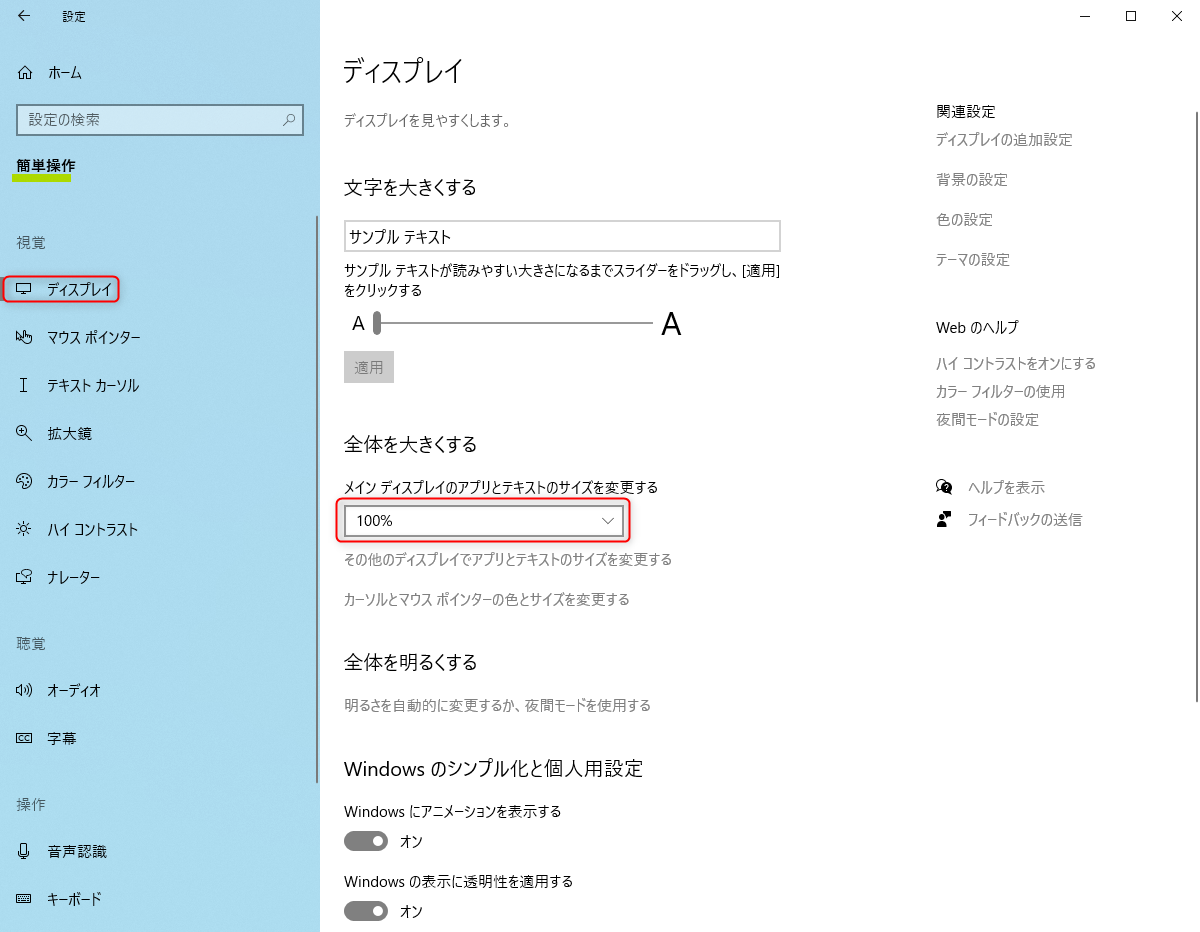Click the Magnifier glass icon
Image resolution: width=1200 pixels, height=932 pixels.
(24, 433)
